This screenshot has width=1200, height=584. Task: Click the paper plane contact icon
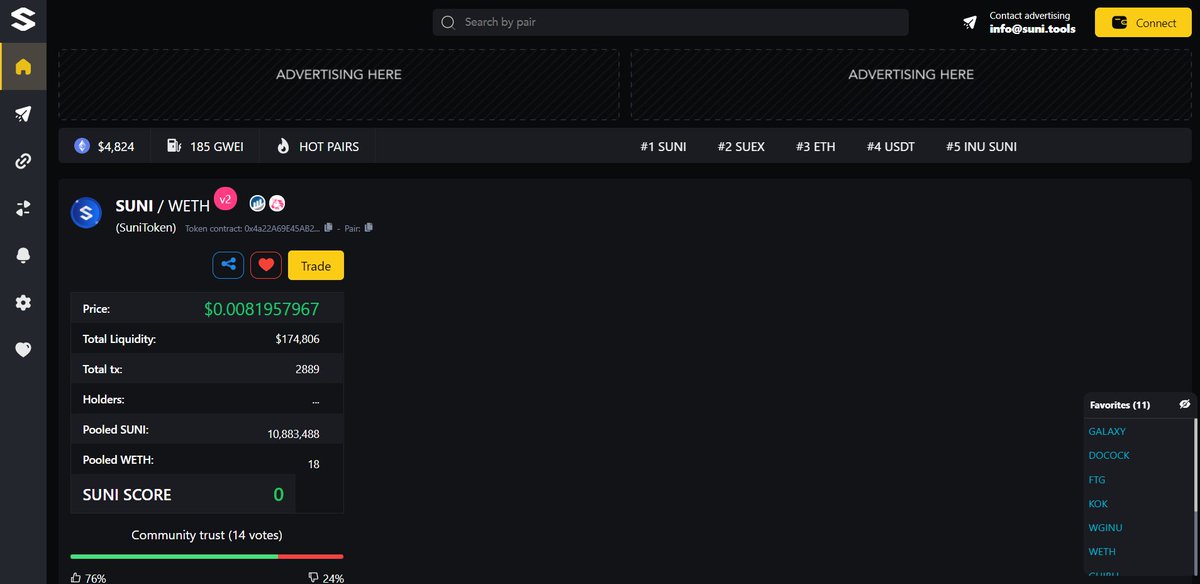click(x=970, y=22)
